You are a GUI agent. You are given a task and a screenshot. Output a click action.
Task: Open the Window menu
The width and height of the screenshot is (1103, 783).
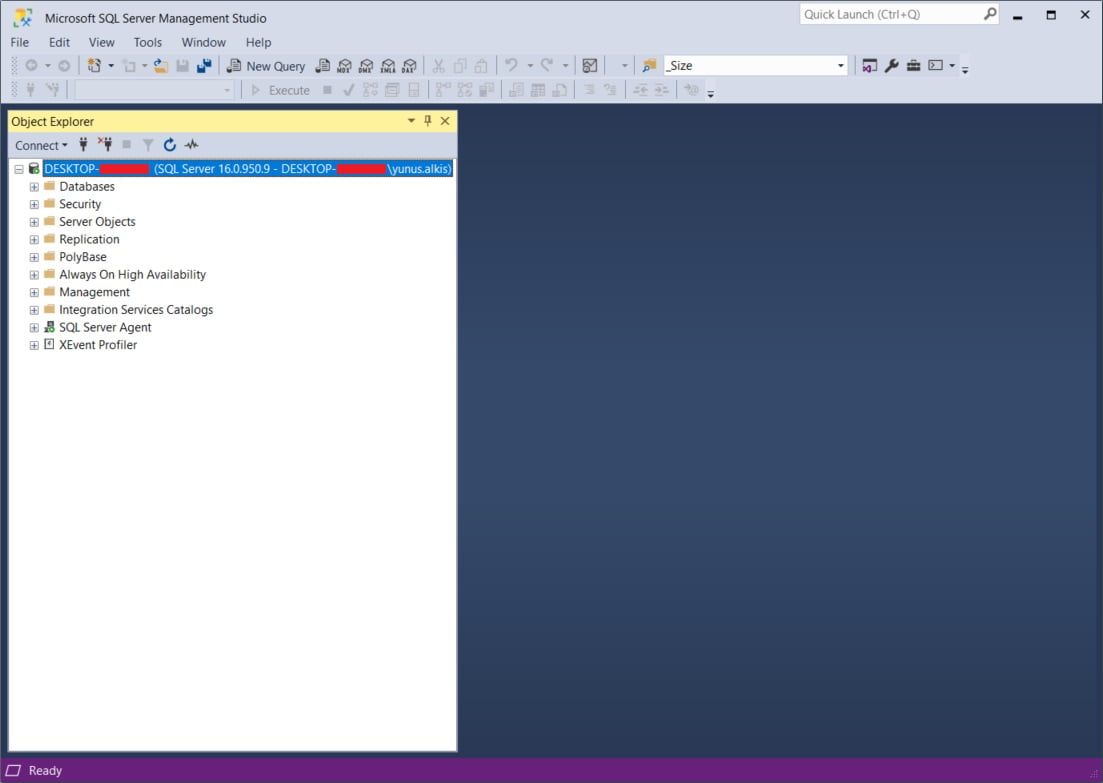(x=203, y=42)
